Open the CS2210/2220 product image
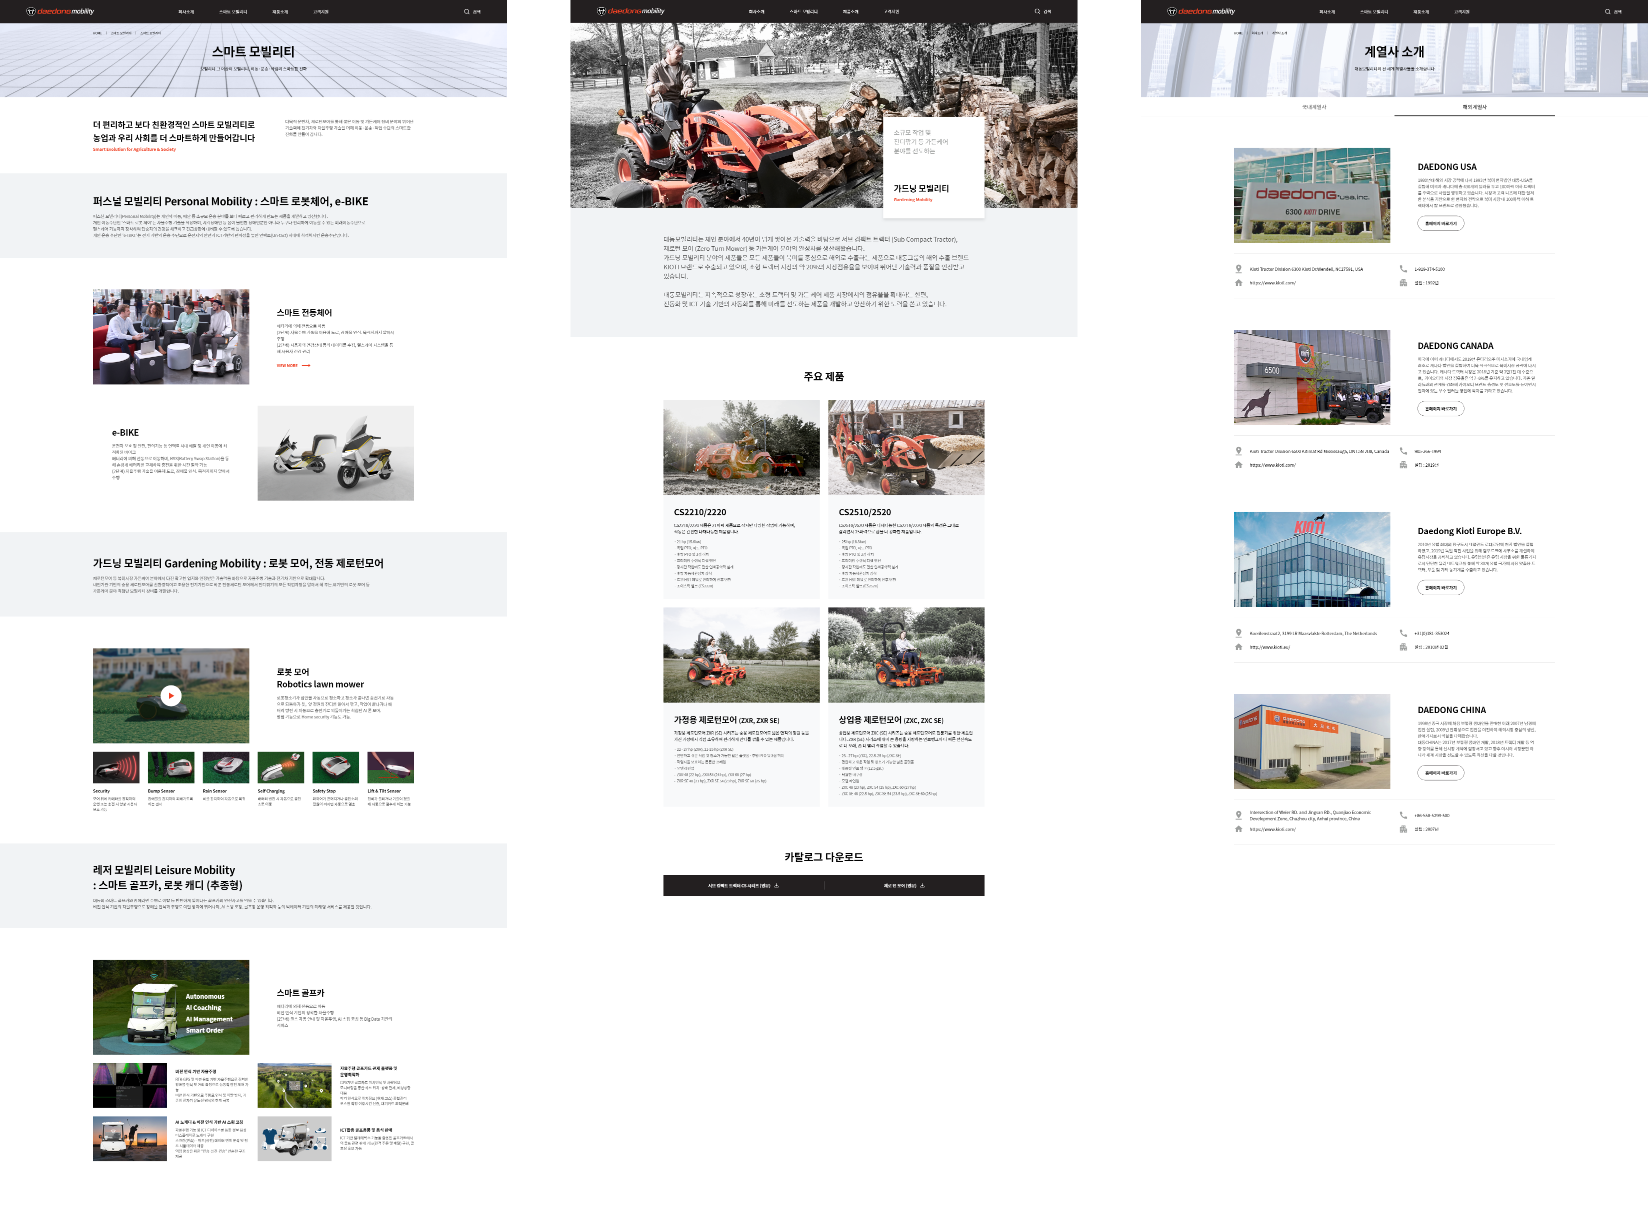The image size is (1648, 1214). click(x=741, y=447)
